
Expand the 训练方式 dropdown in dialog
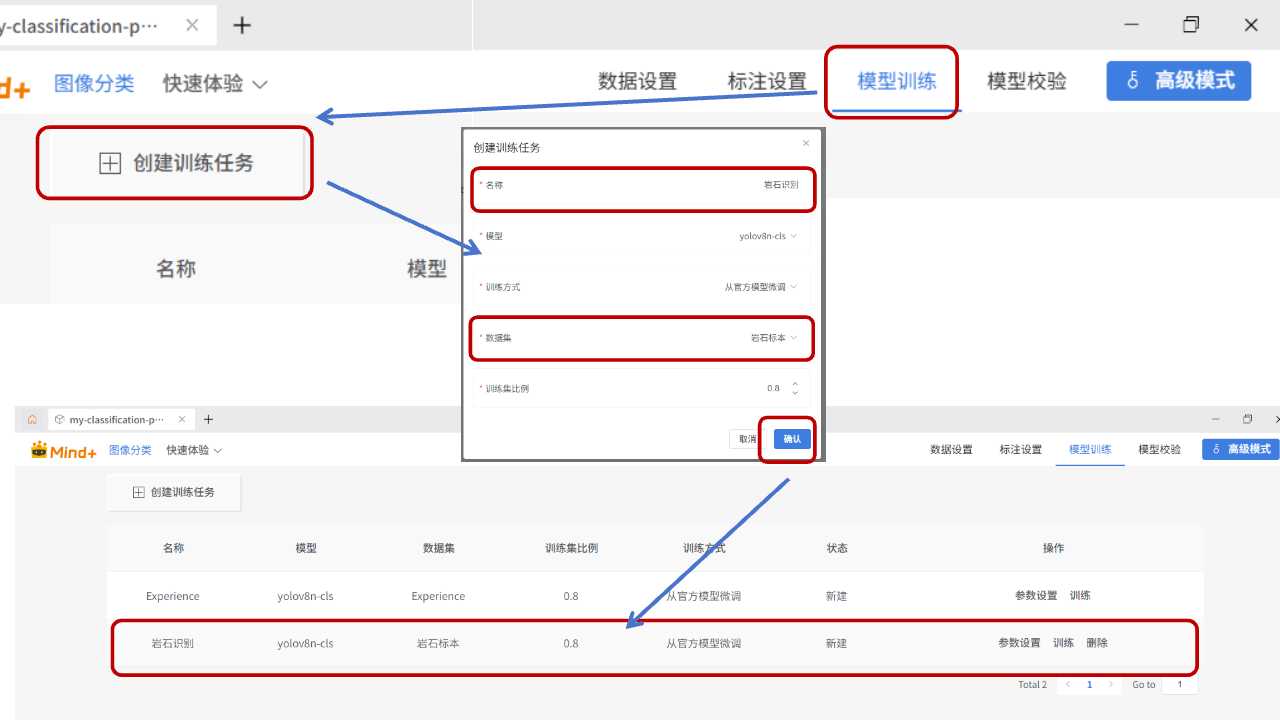click(x=760, y=287)
